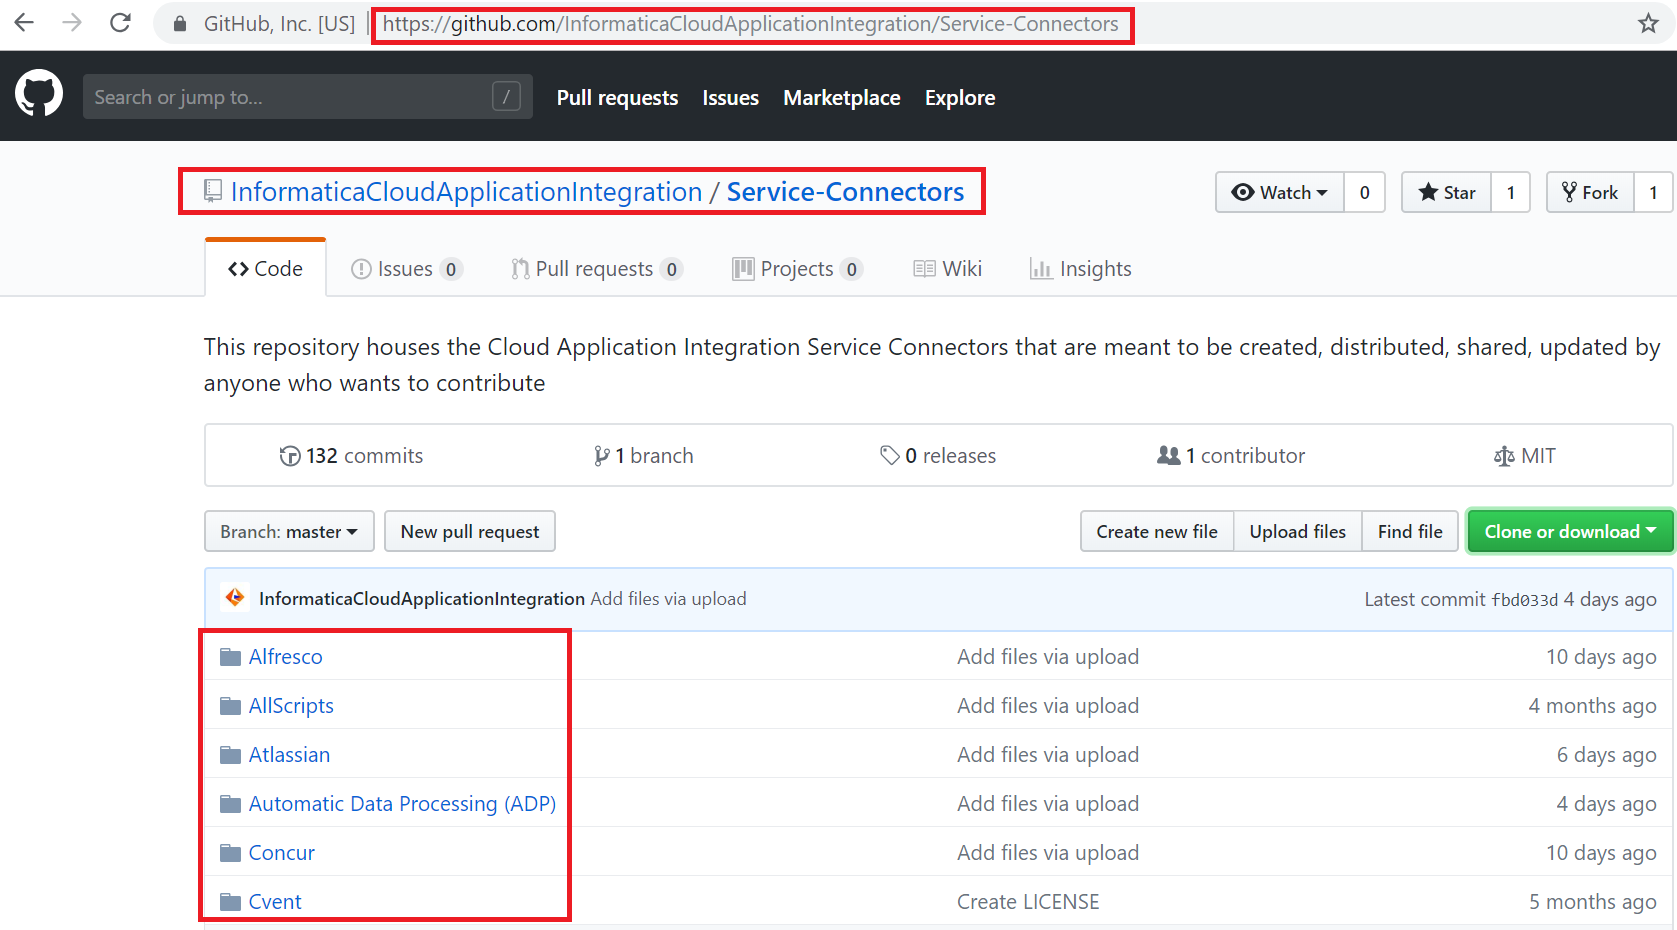Open the committer name InformaticaCloudApplicationIntegration in commit bar

pyautogui.click(x=422, y=598)
